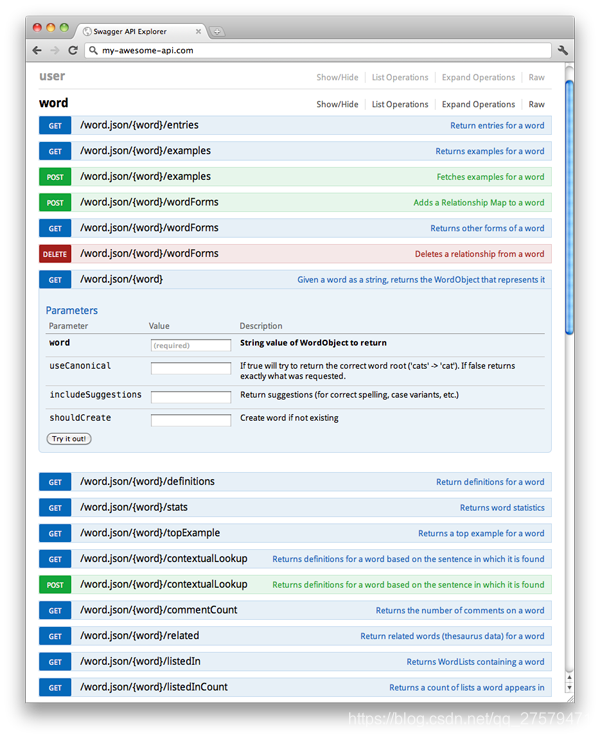The height and width of the screenshot is (738, 600).
Task: Click 'String value of WordObject to return'
Action: click(x=313, y=343)
